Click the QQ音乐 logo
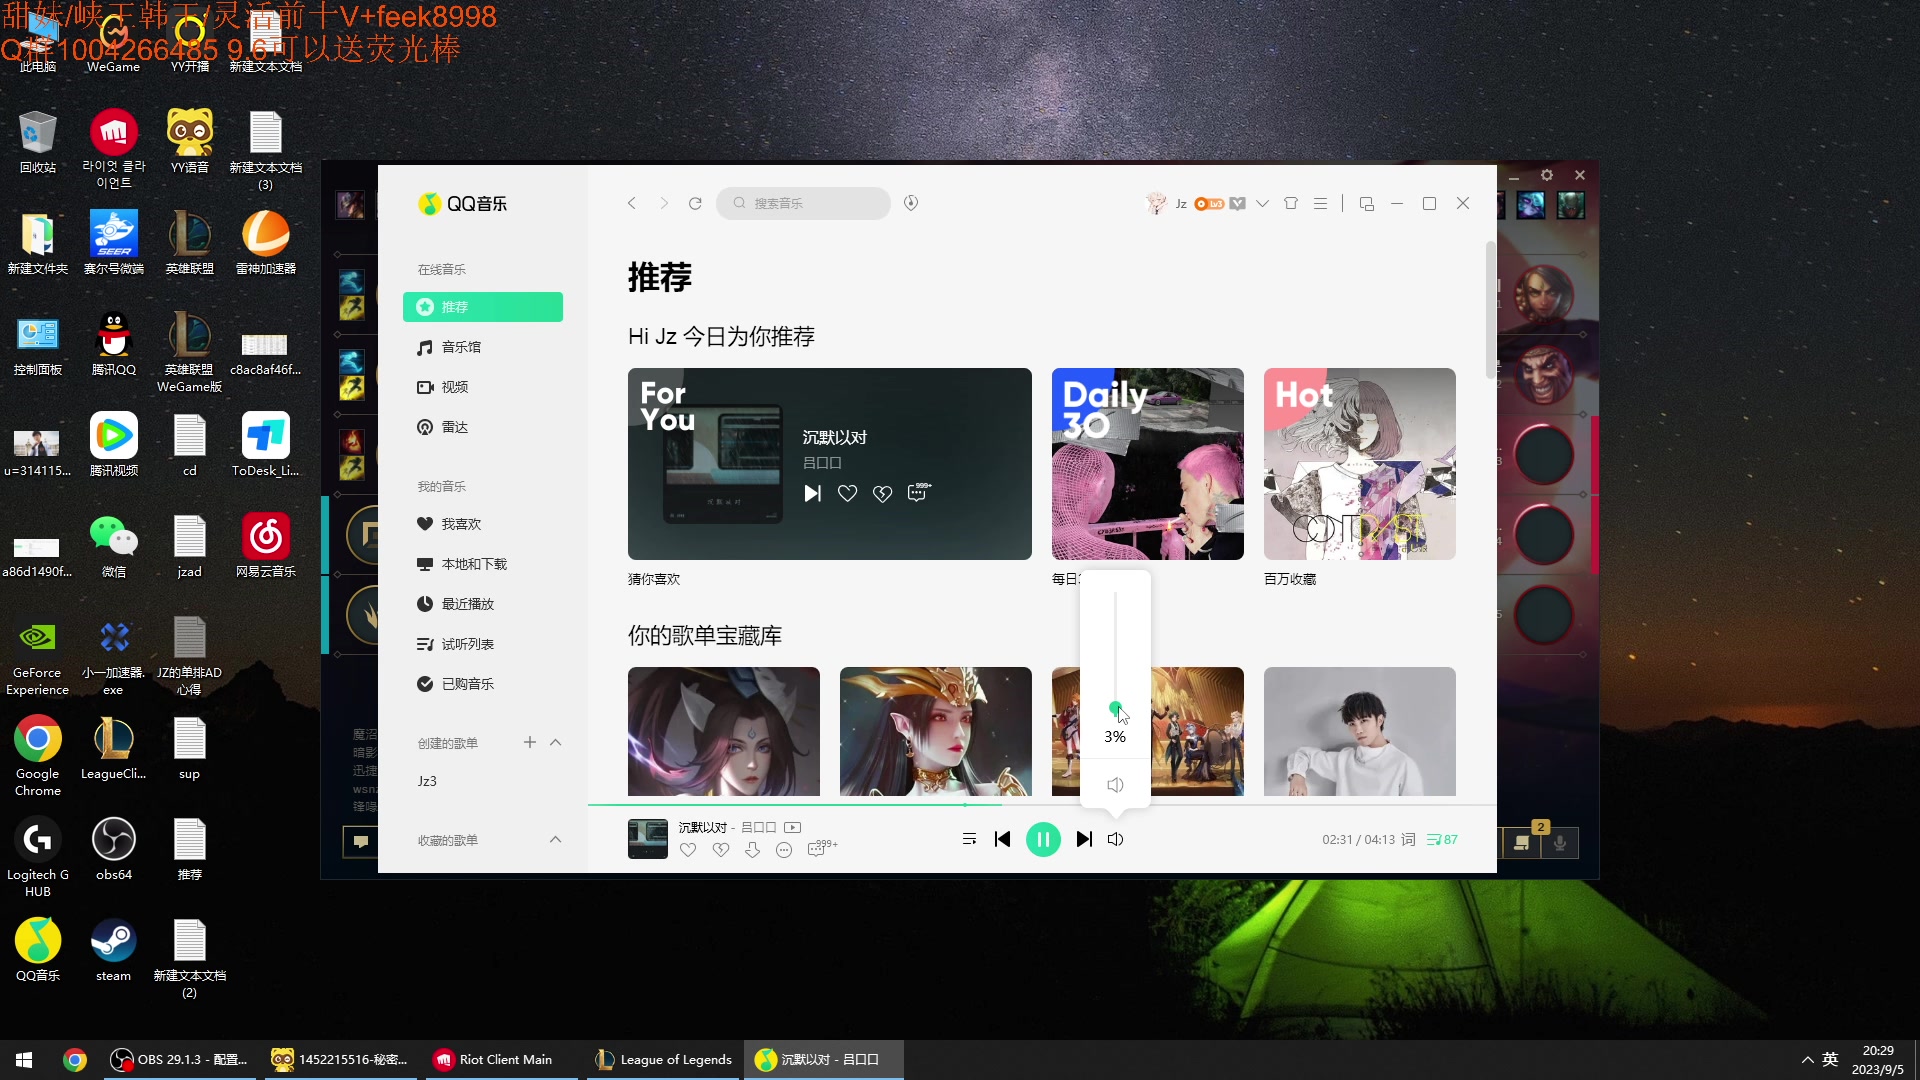 tap(462, 203)
